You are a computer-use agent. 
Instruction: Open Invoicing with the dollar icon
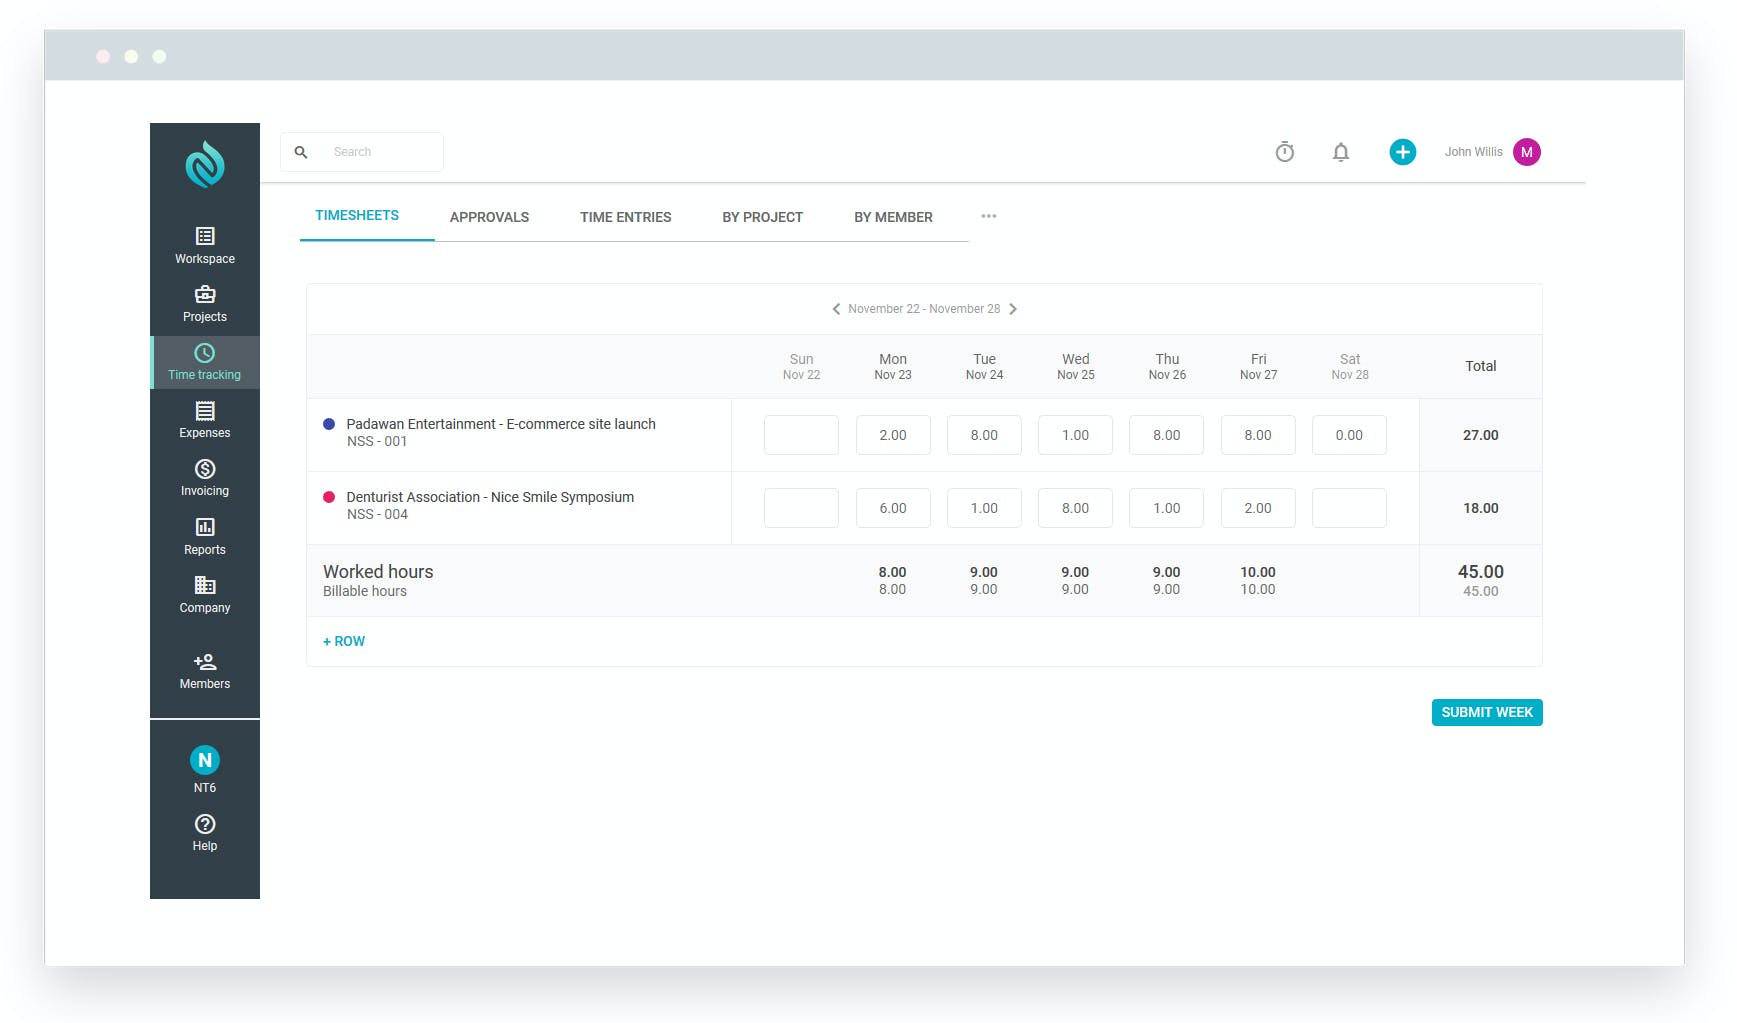(205, 477)
